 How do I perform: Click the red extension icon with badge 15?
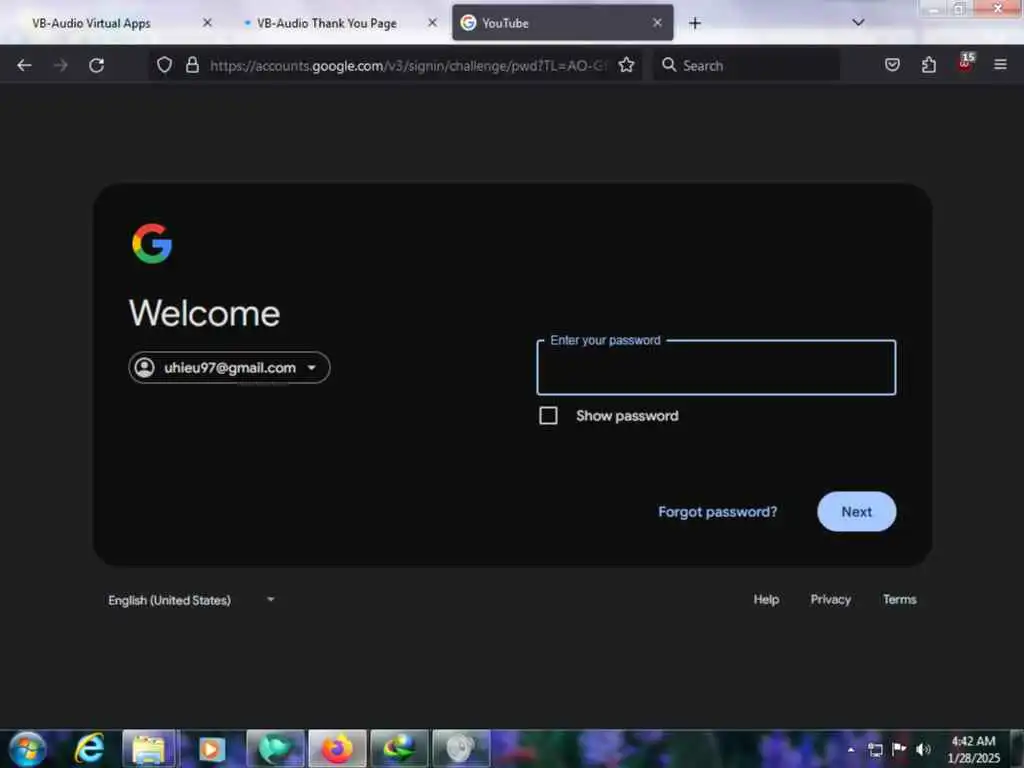tap(965, 63)
